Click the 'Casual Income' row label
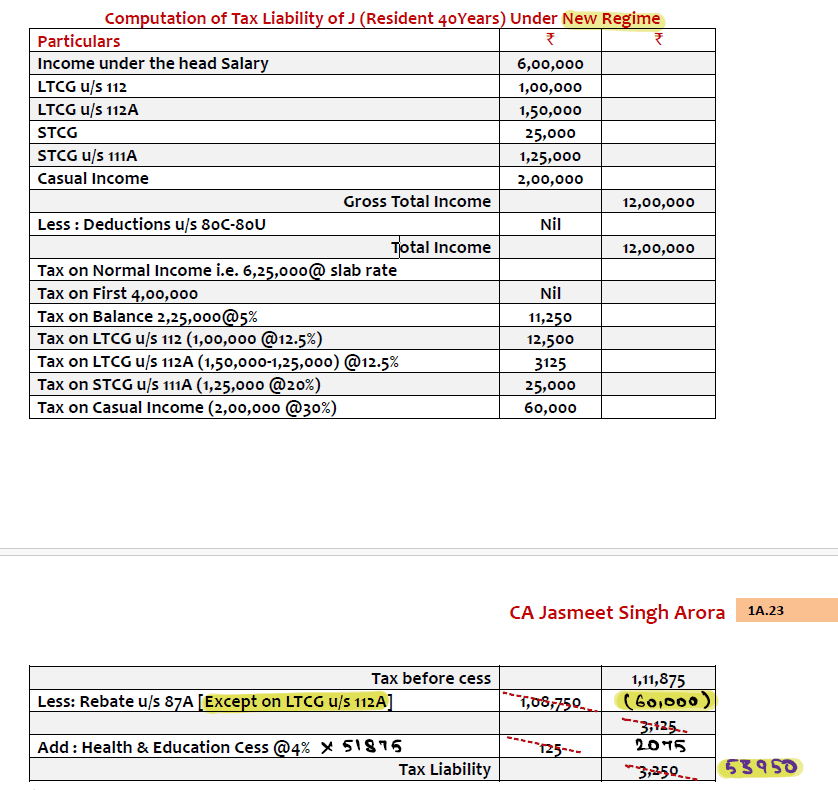The height and width of the screenshot is (790, 838). (93, 179)
